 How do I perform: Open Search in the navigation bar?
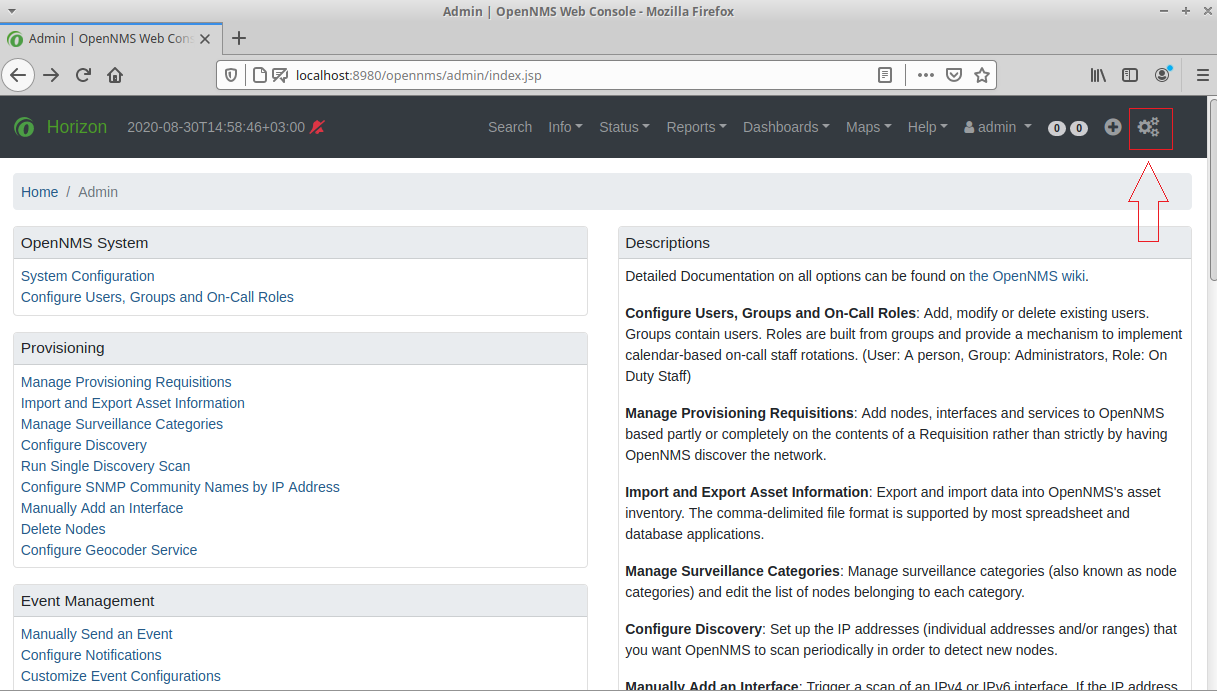[x=510, y=127]
